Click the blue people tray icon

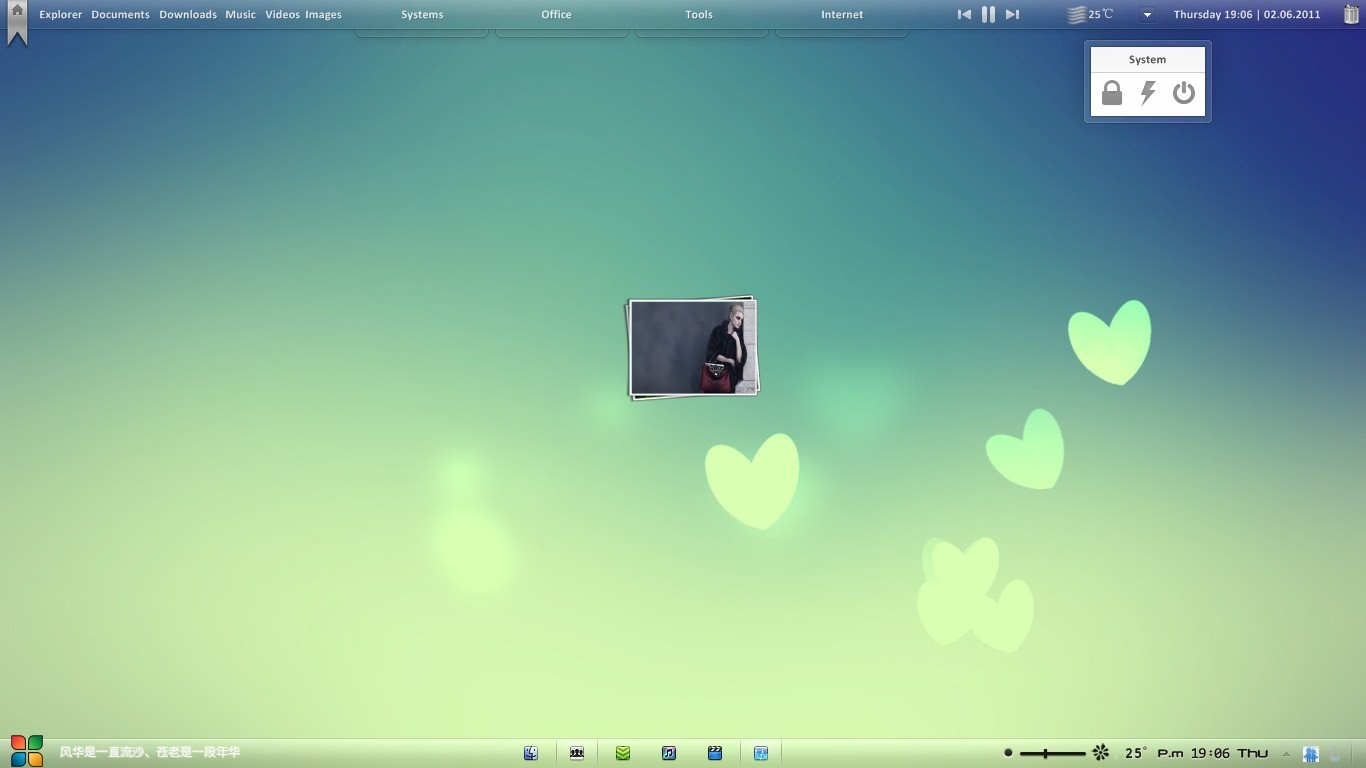point(1311,754)
